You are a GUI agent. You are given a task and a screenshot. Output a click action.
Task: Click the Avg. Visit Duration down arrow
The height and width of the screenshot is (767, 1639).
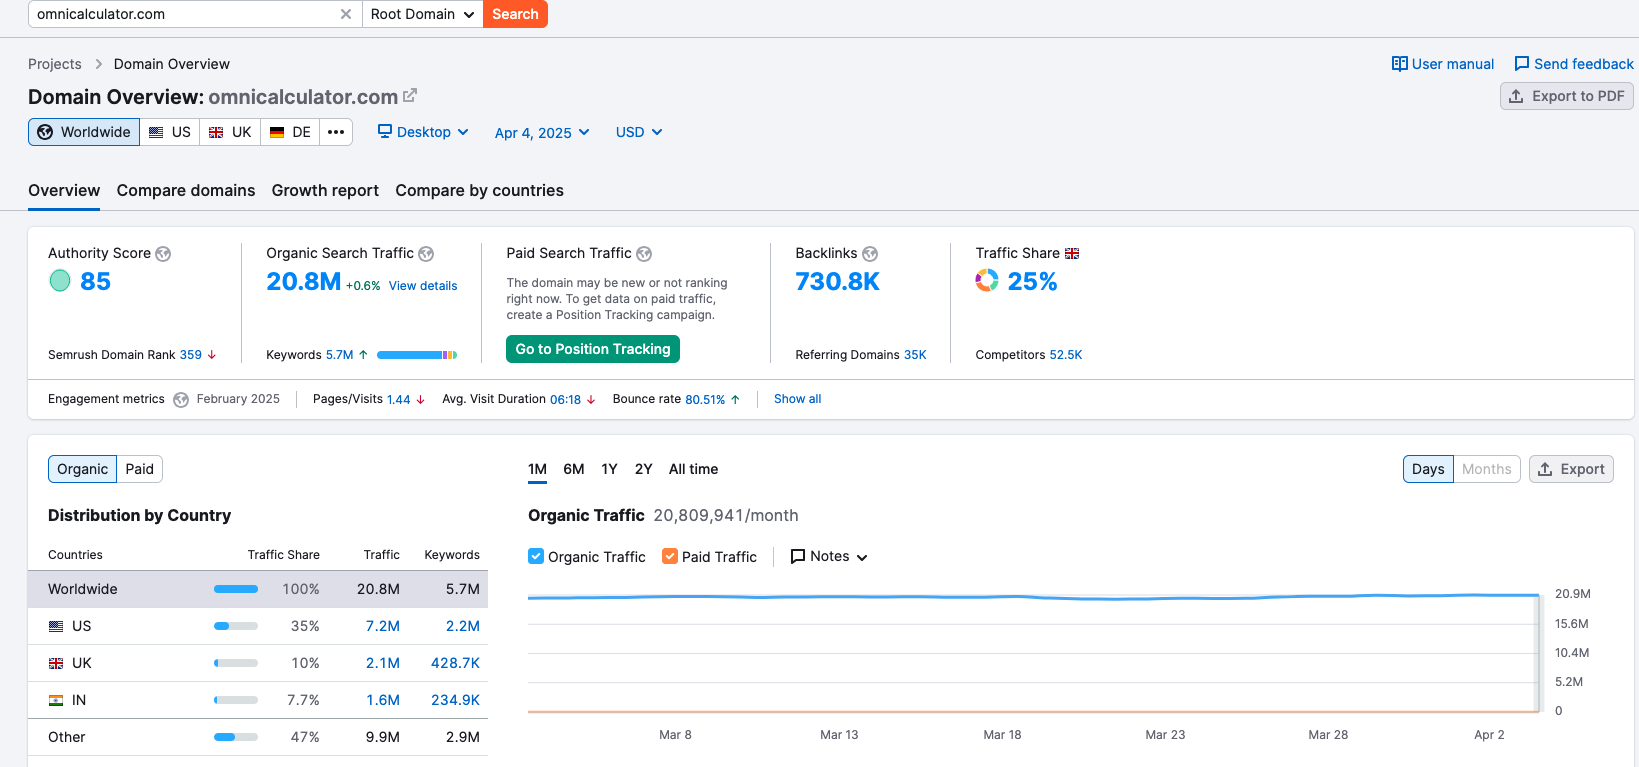(x=591, y=399)
